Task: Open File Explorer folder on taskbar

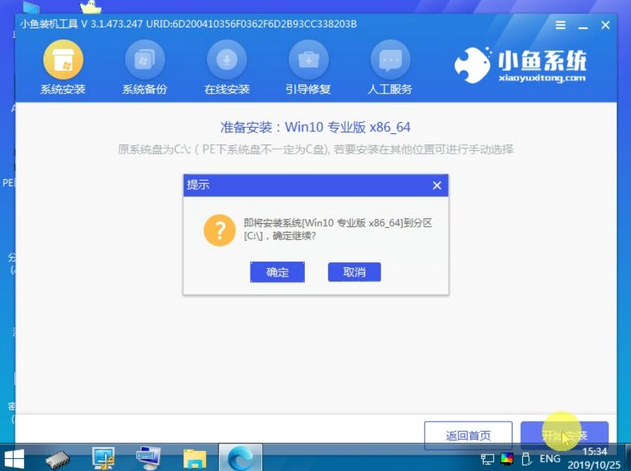Action: point(195,459)
